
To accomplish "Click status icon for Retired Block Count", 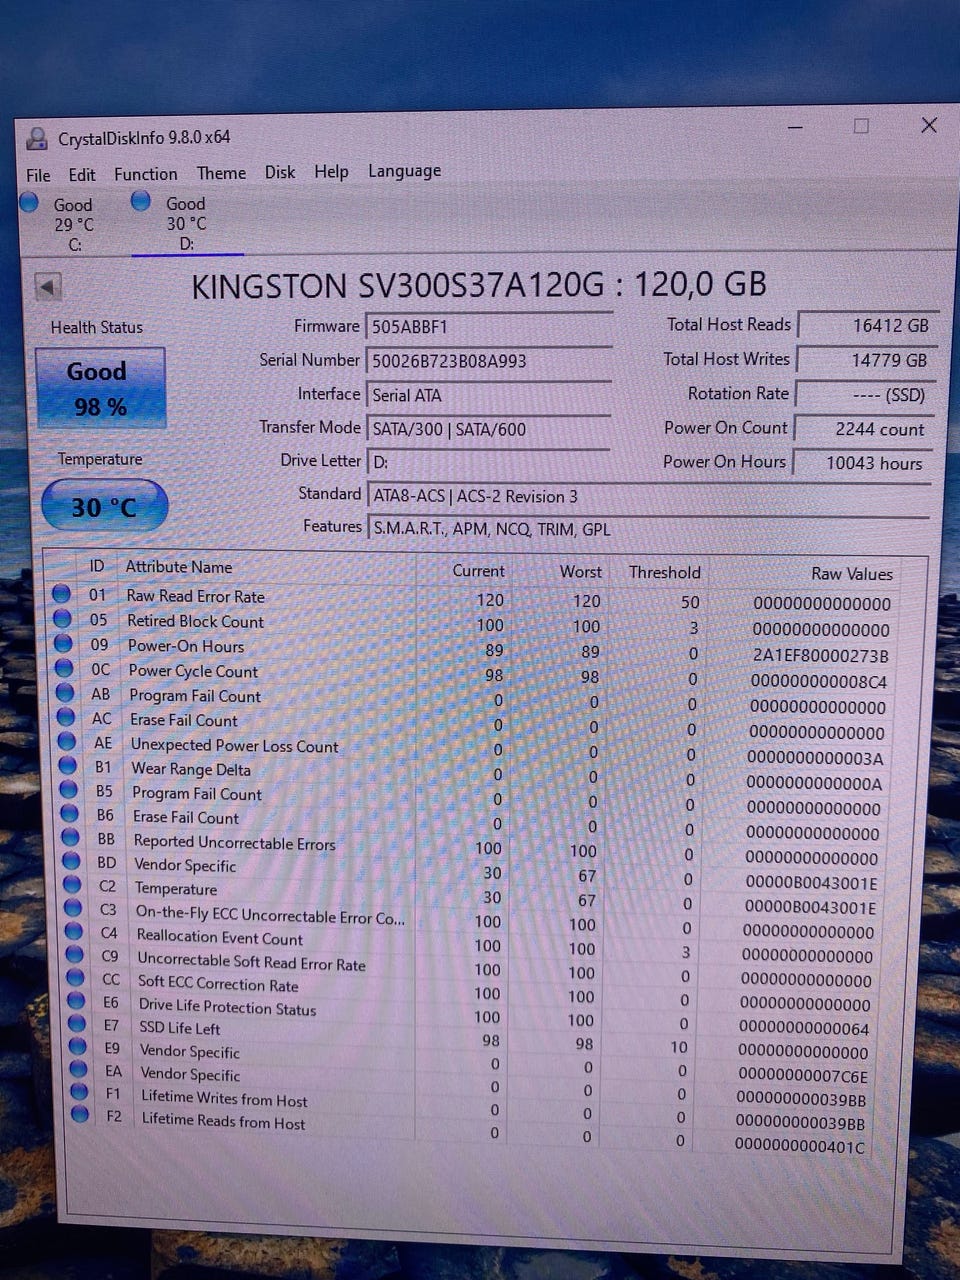I will [63, 619].
